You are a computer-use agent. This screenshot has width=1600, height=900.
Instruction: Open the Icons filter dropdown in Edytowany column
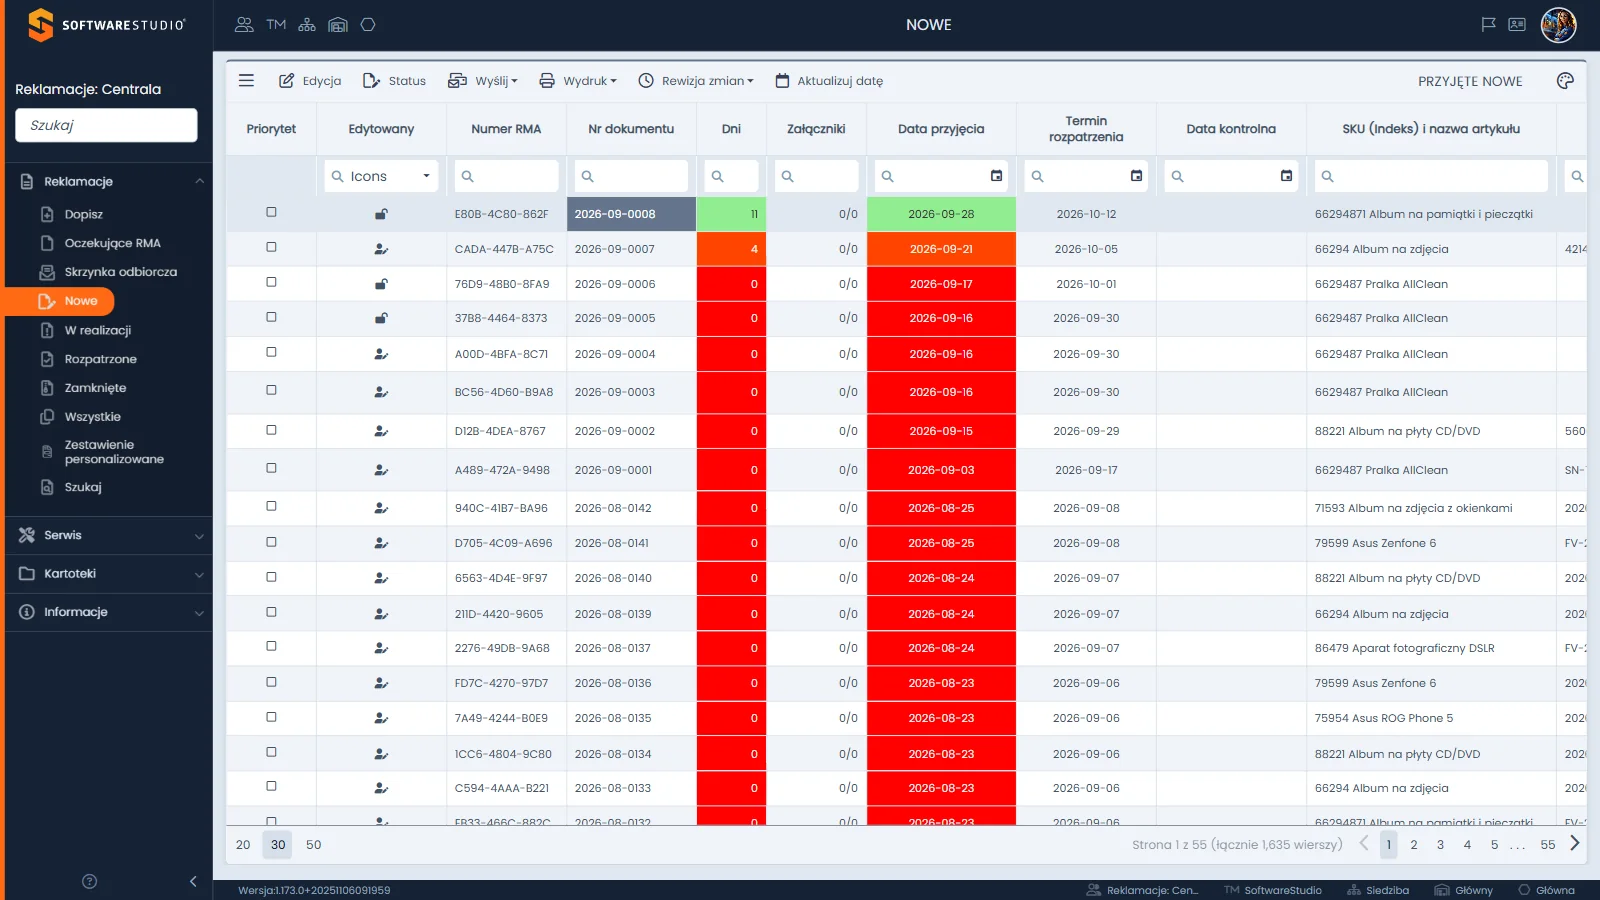coord(381,176)
